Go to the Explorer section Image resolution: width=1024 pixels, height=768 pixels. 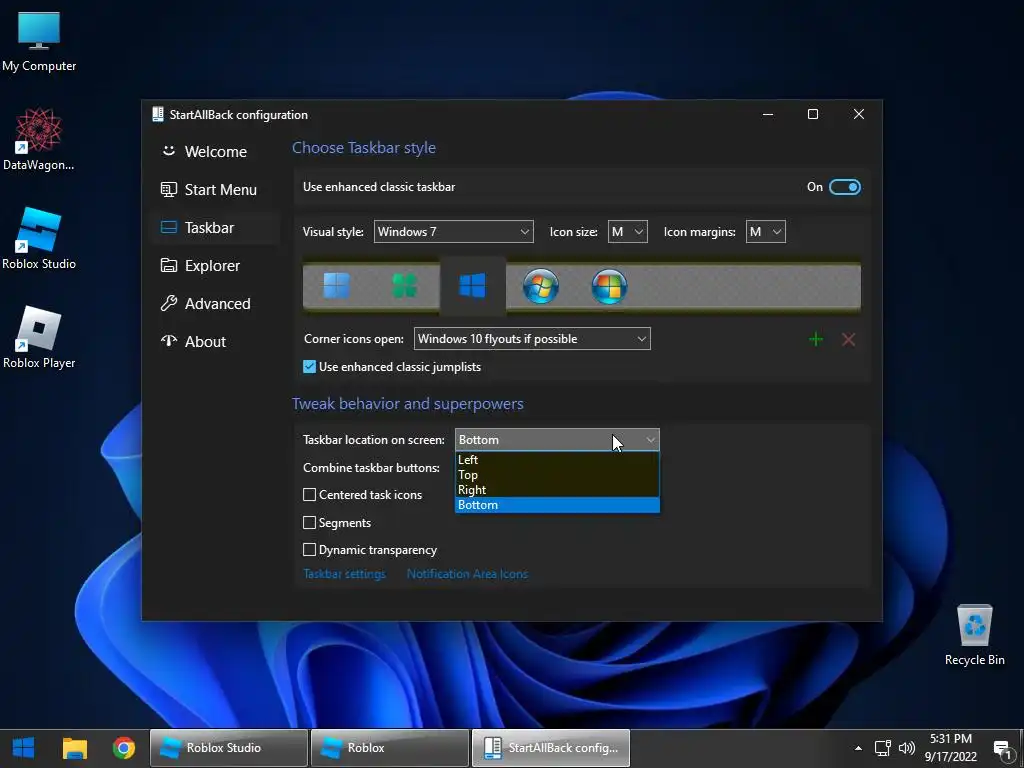click(x=215, y=265)
